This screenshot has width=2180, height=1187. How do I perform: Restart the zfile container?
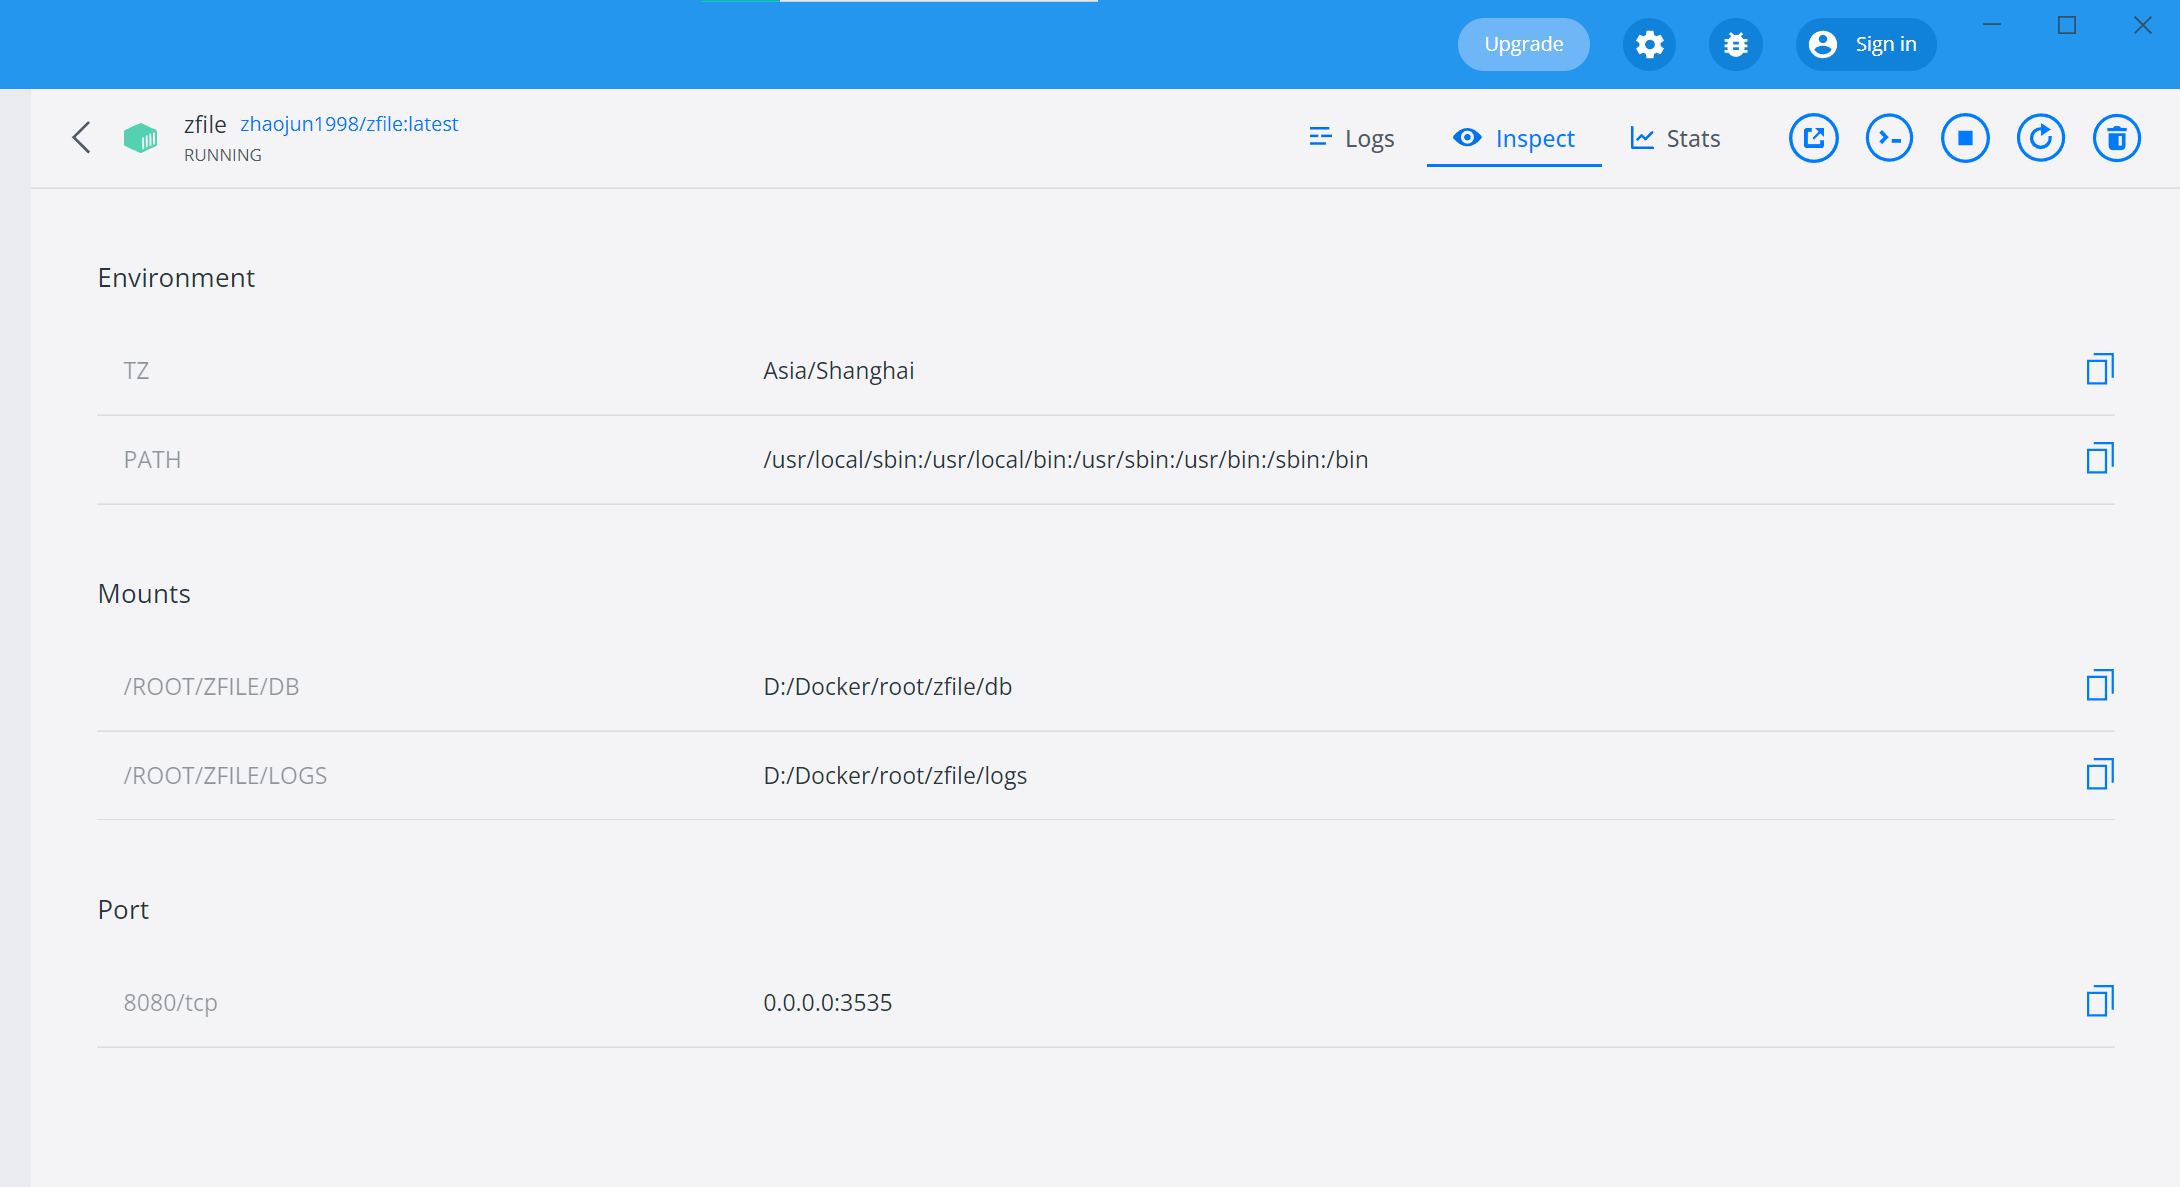pyautogui.click(x=2041, y=138)
